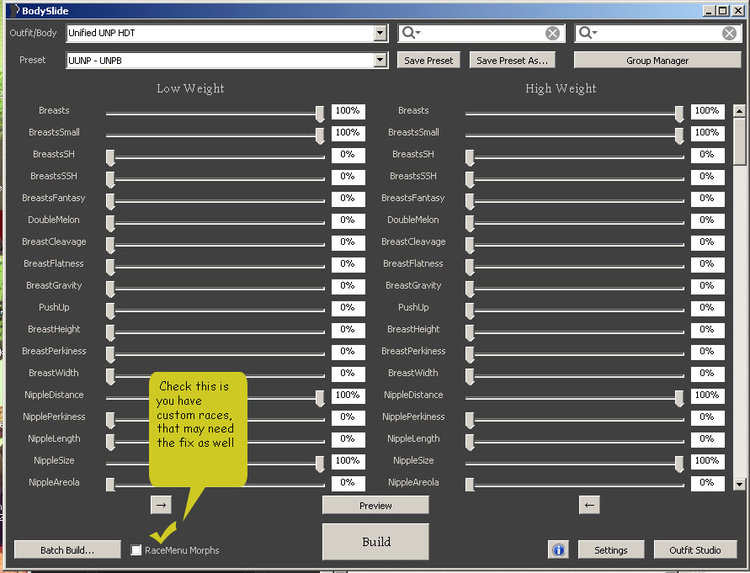The height and width of the screenshot is (573, 750).
Task: Click the High Weight BreastHeight slider handle
Action: [x=470, y=333]
